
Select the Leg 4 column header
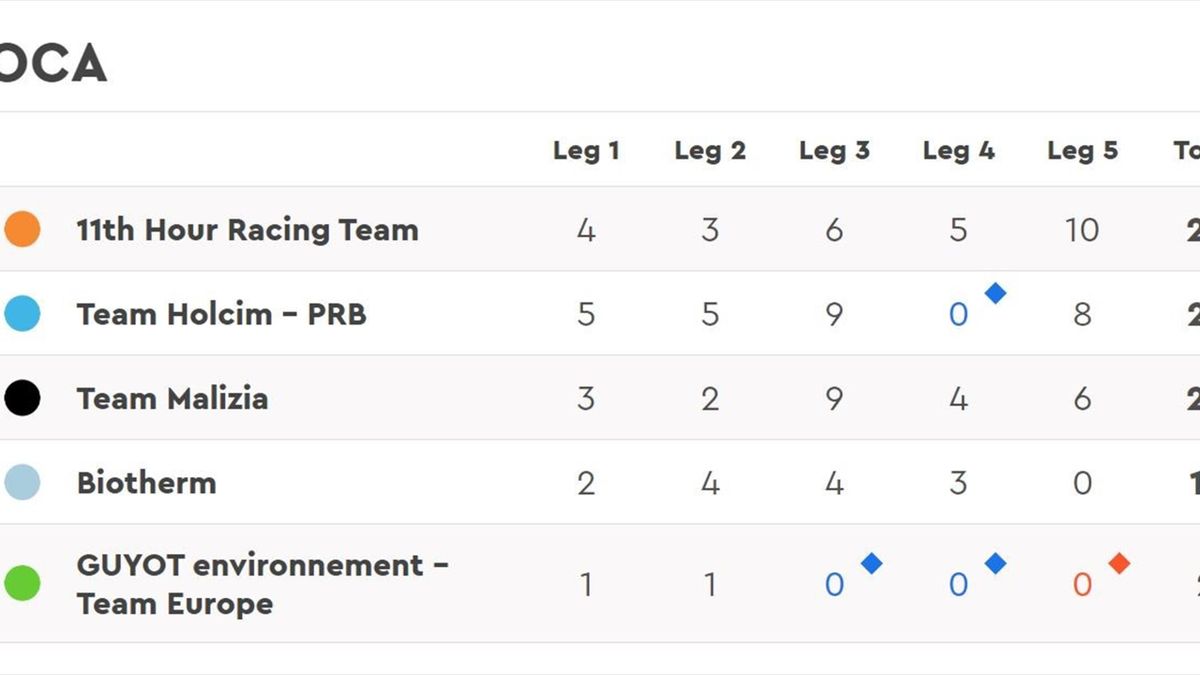click(x=958, y=151)
